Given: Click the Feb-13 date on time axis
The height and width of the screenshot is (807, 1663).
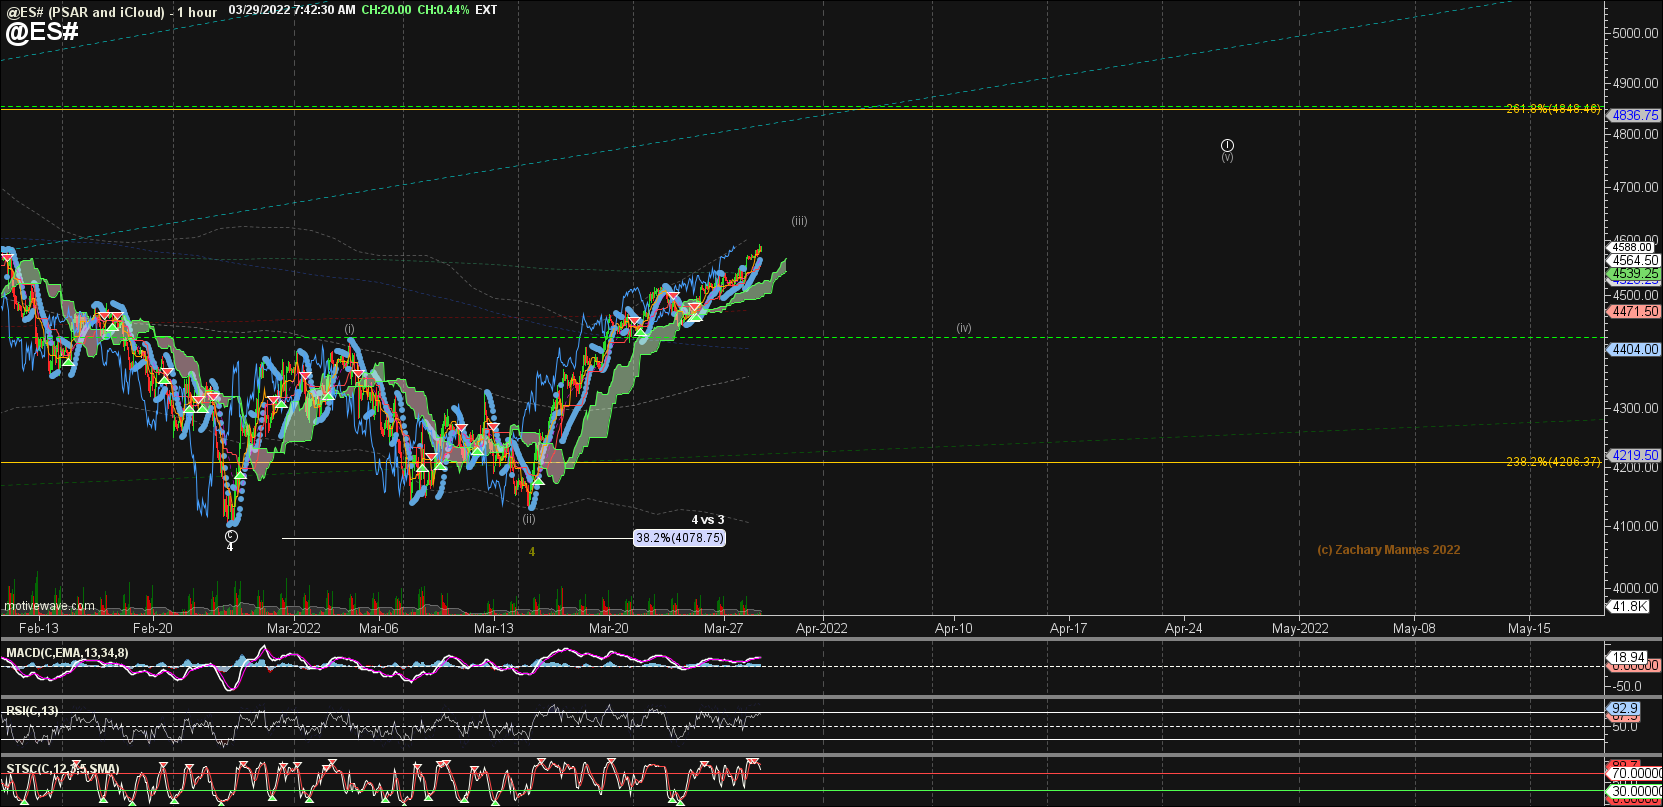Looking at the screenshot, I should pyautogui.click(x=38, y=628).
